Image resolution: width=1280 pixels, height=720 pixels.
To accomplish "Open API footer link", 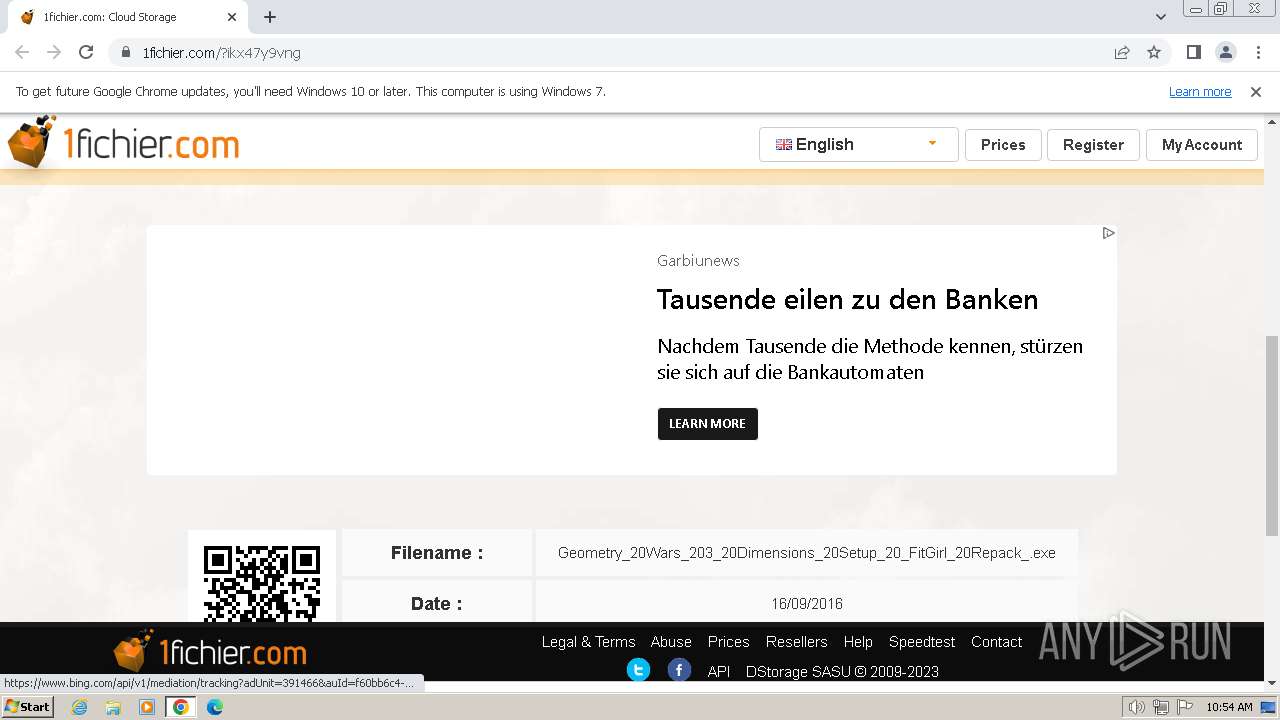I will (x=719, y=672).
